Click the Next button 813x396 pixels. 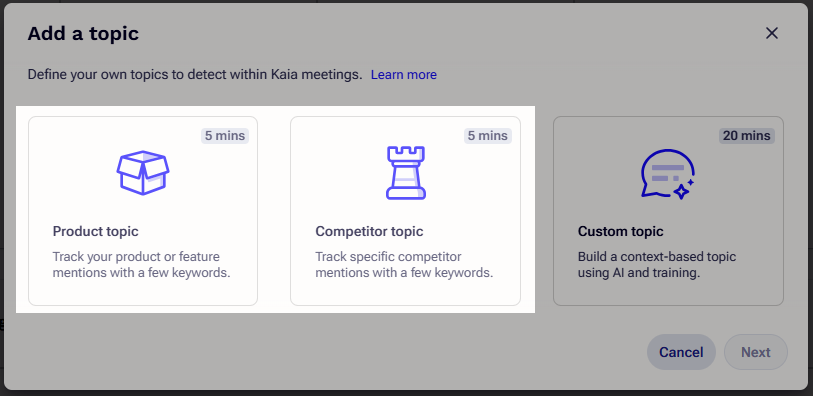coord(755,352)
